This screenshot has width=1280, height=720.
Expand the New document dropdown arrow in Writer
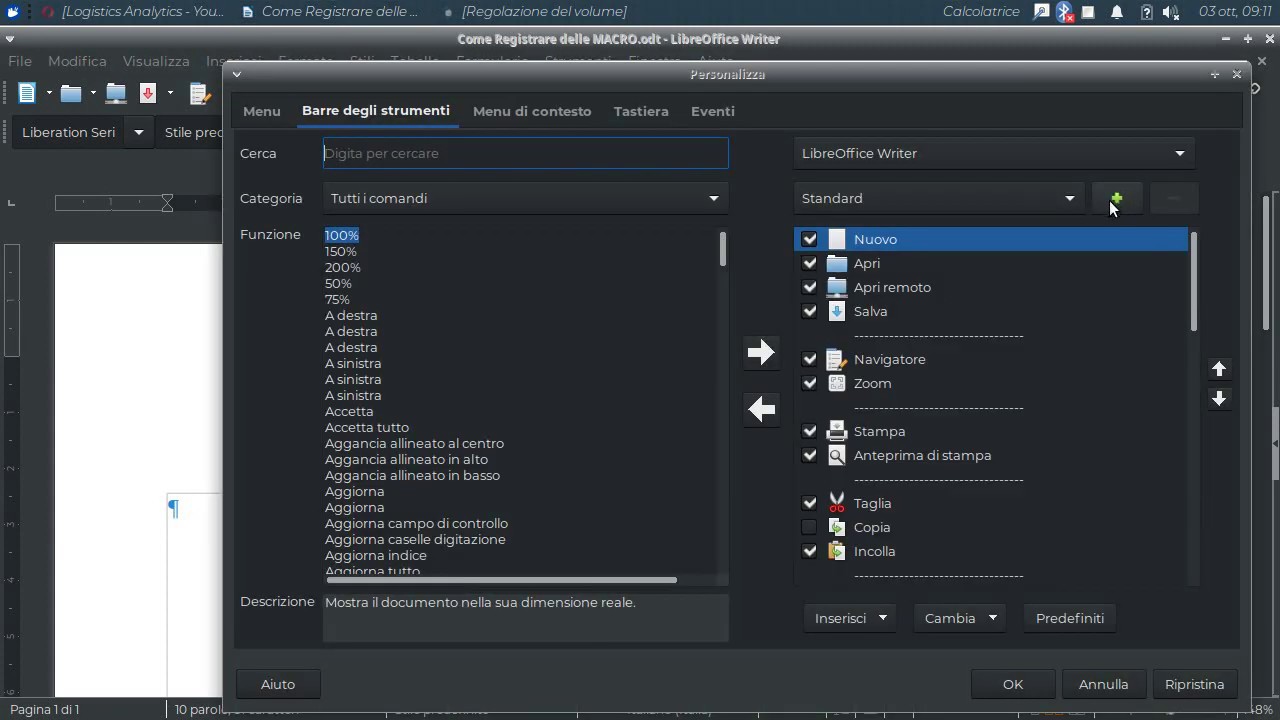(48, 93)
